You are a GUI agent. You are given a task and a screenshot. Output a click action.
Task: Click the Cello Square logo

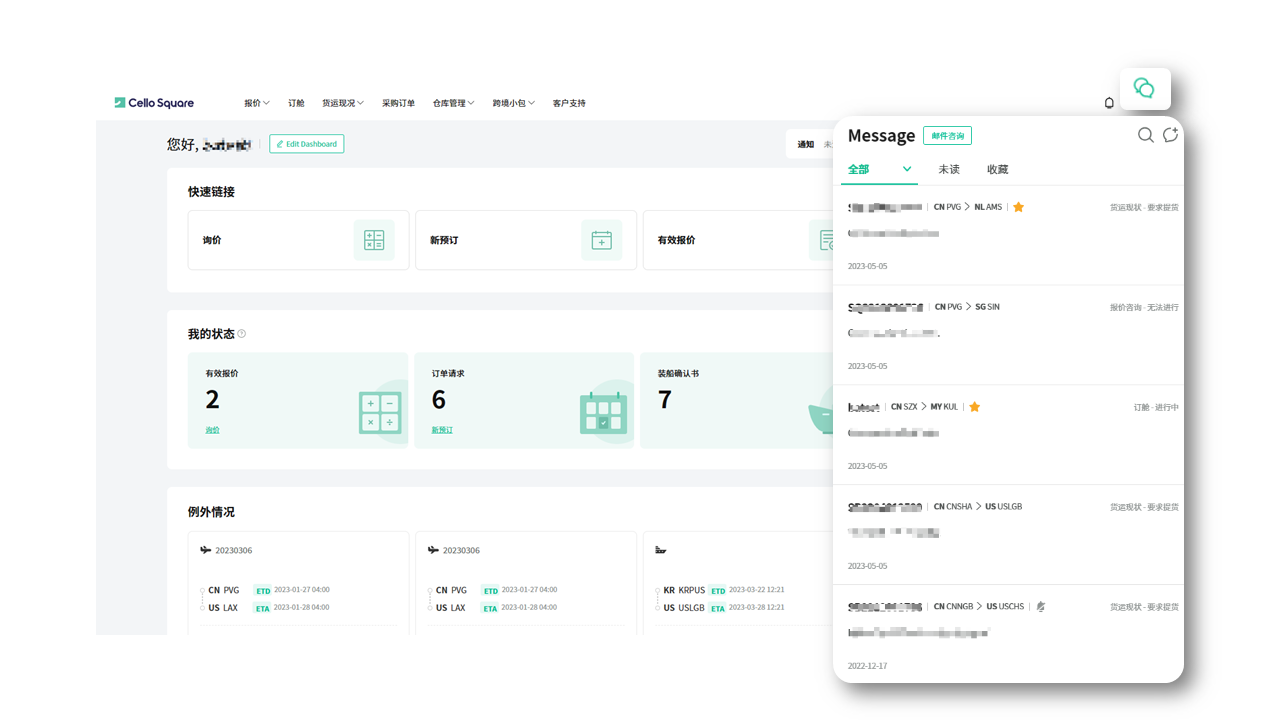coord(154,103)
